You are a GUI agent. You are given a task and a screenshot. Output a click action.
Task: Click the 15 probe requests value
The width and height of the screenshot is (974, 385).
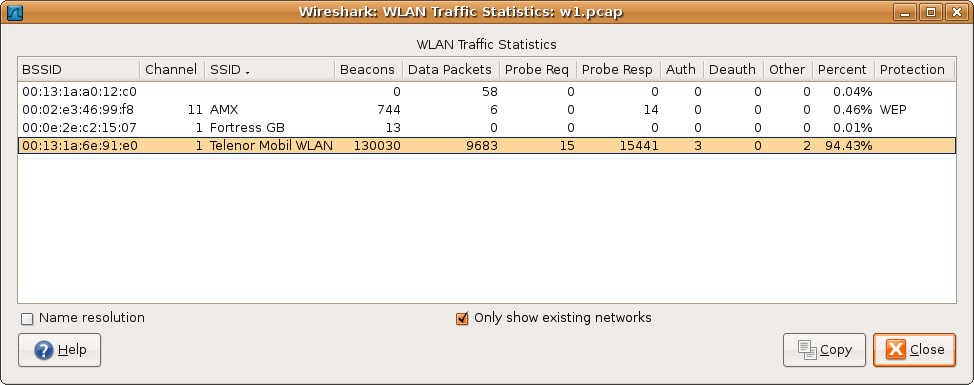pyautogui.click(x=567, y=146)
